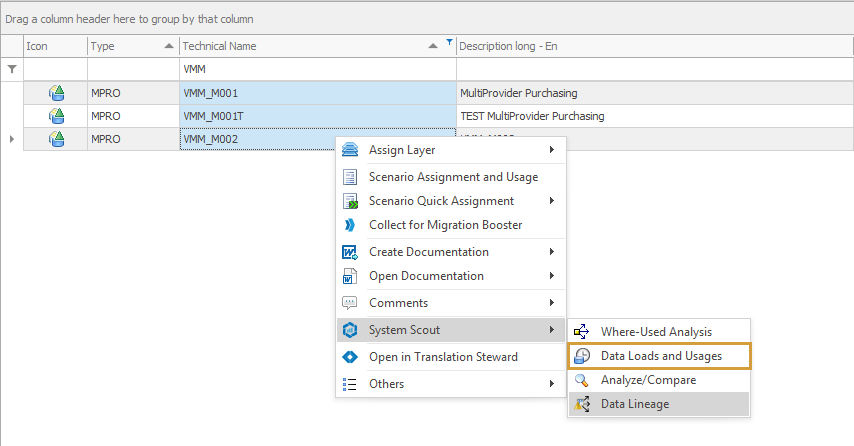Image resolution: width=854 pixels, height=446 pixels.
Task: Select Data Loads and Usages
Action: pyautogui.click(x=660, y=356)
